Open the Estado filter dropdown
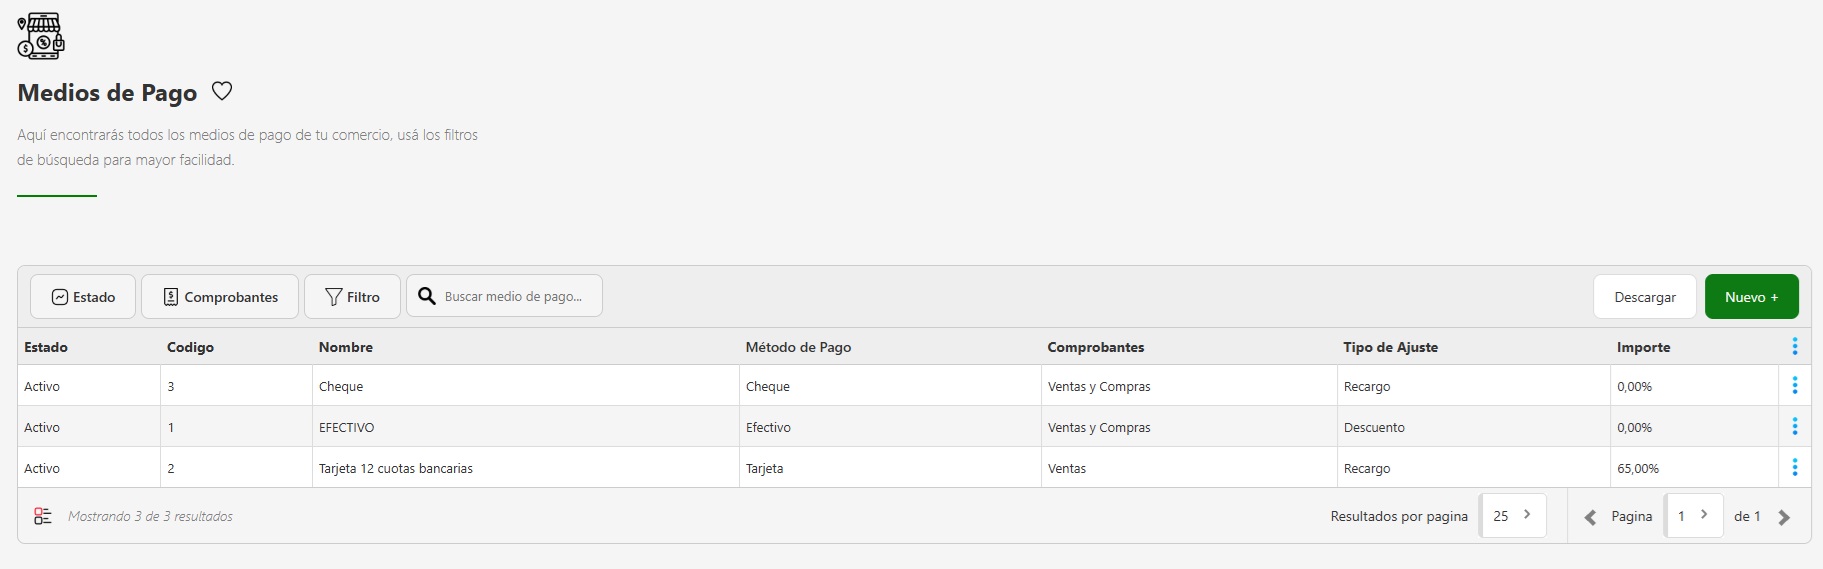The width and height of the screenshot is (1823, 569). (x=83, y=297)
